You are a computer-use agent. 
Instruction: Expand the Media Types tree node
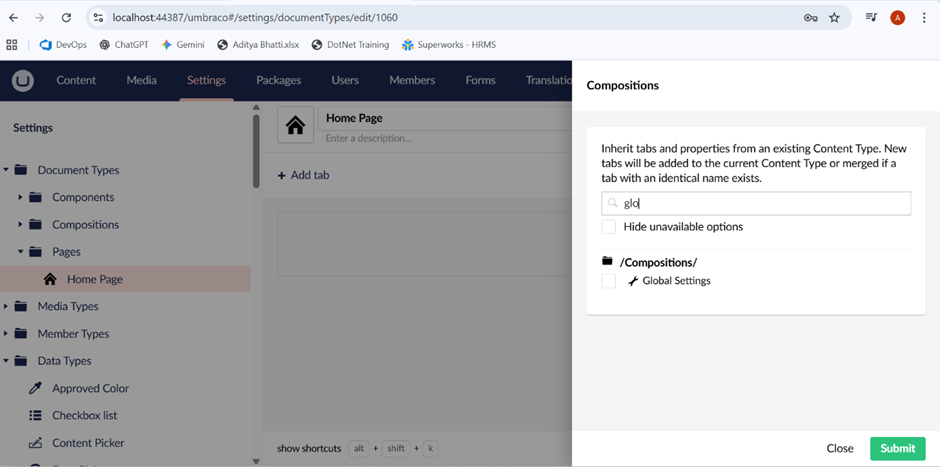[x=5, y=306]
